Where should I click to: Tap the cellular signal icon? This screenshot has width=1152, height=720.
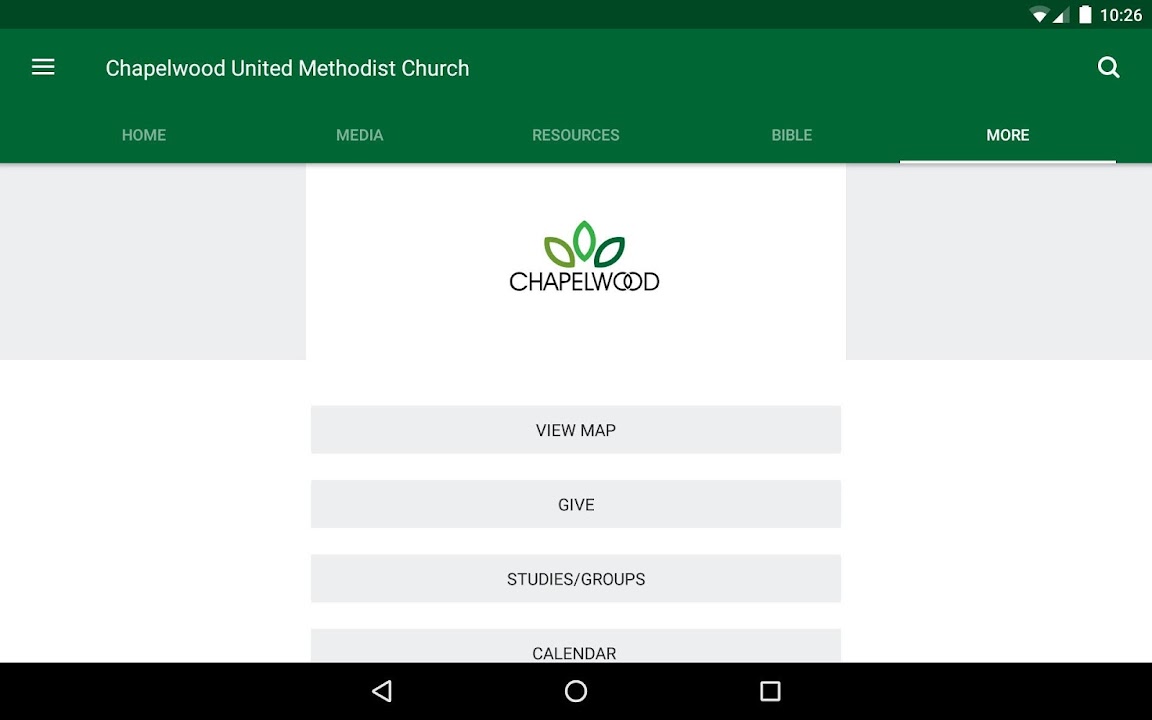coord(1061,15)
